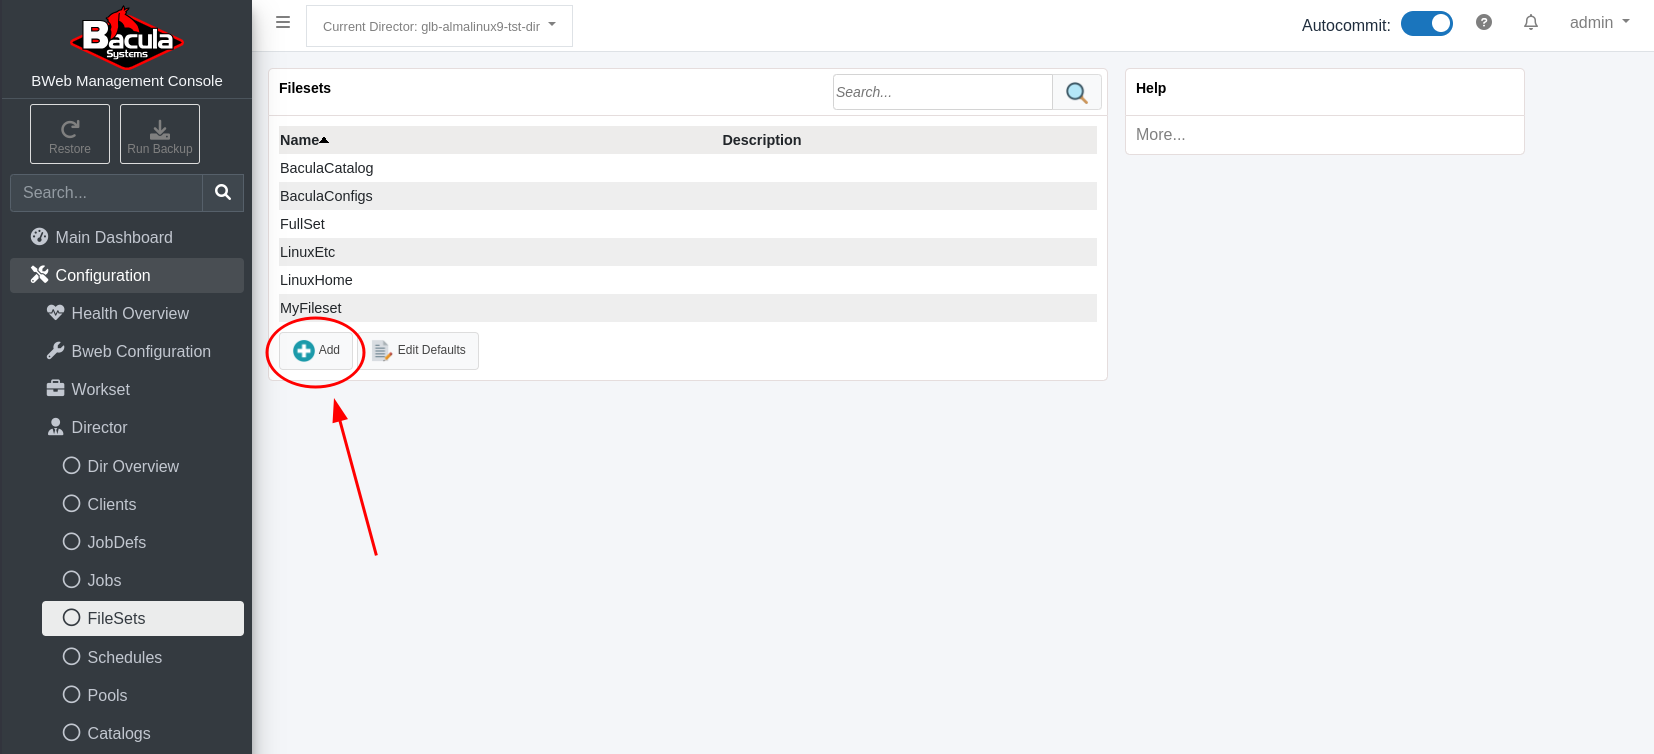Toggle the Autocommit switch

(x=1426, y=24)
